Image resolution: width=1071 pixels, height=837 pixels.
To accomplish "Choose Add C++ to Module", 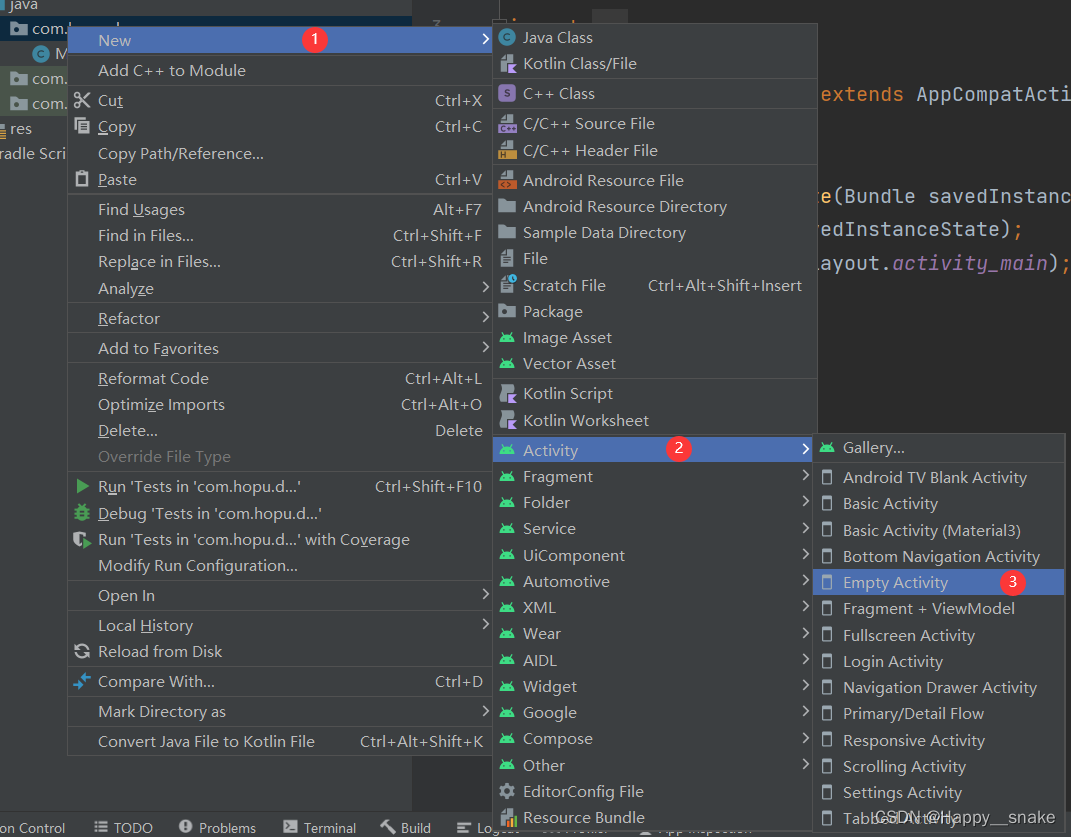I will (280, 70).
